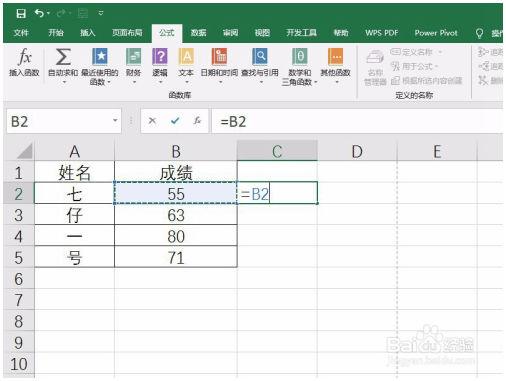Cancel formula entry with the X icon
The height and width of the screenshot is (381, 506).
click(152, 120)
